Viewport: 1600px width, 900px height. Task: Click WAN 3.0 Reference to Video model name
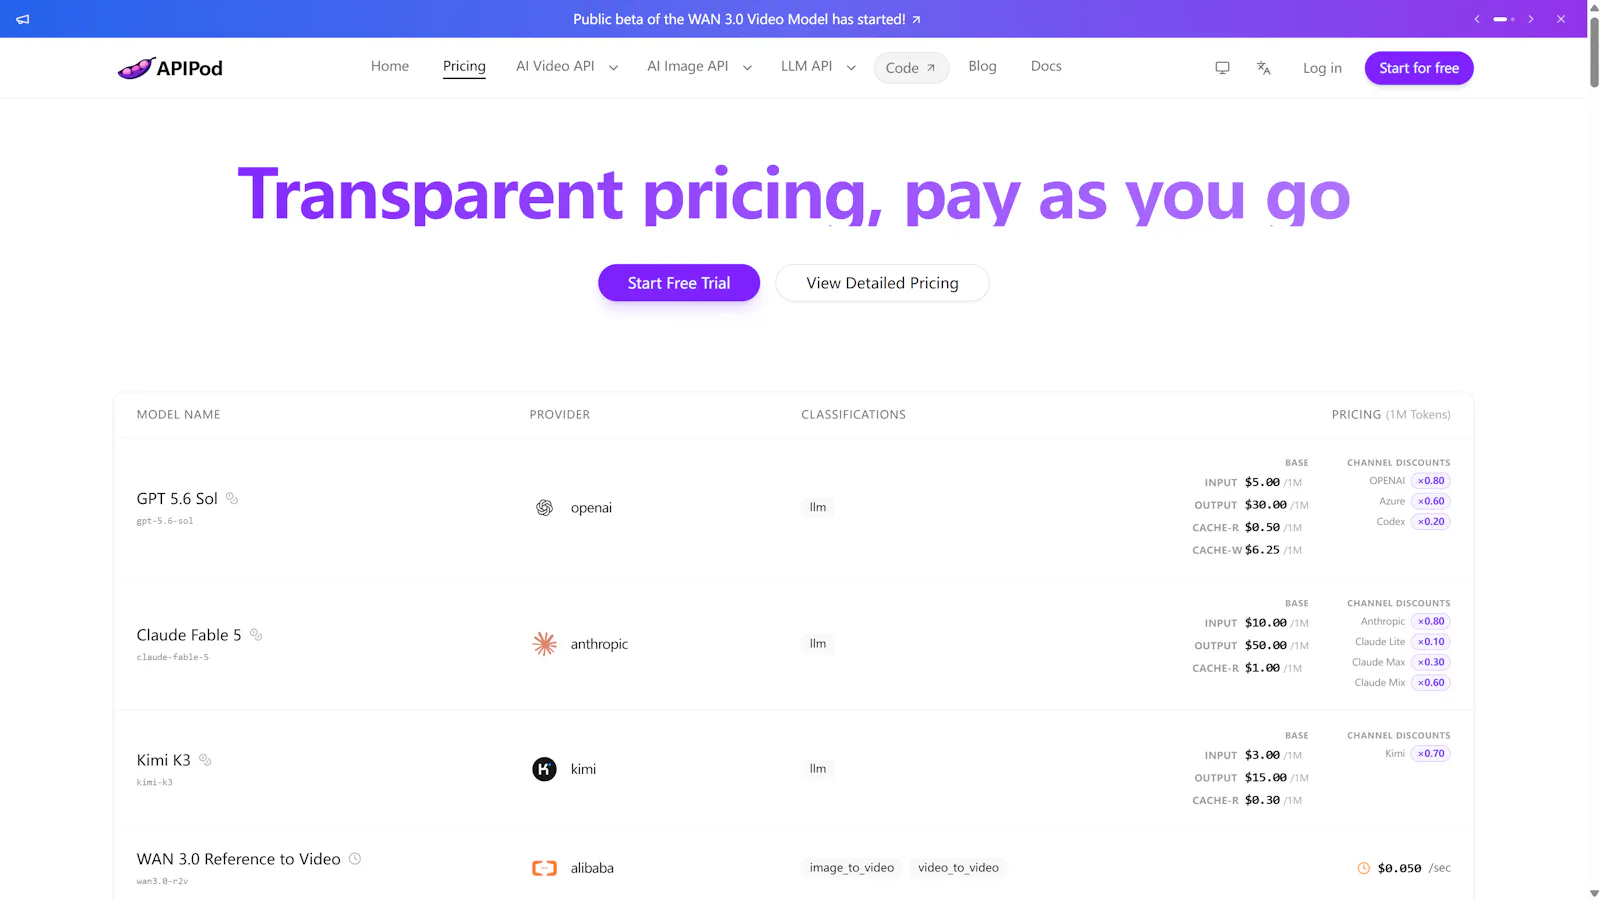239,859
